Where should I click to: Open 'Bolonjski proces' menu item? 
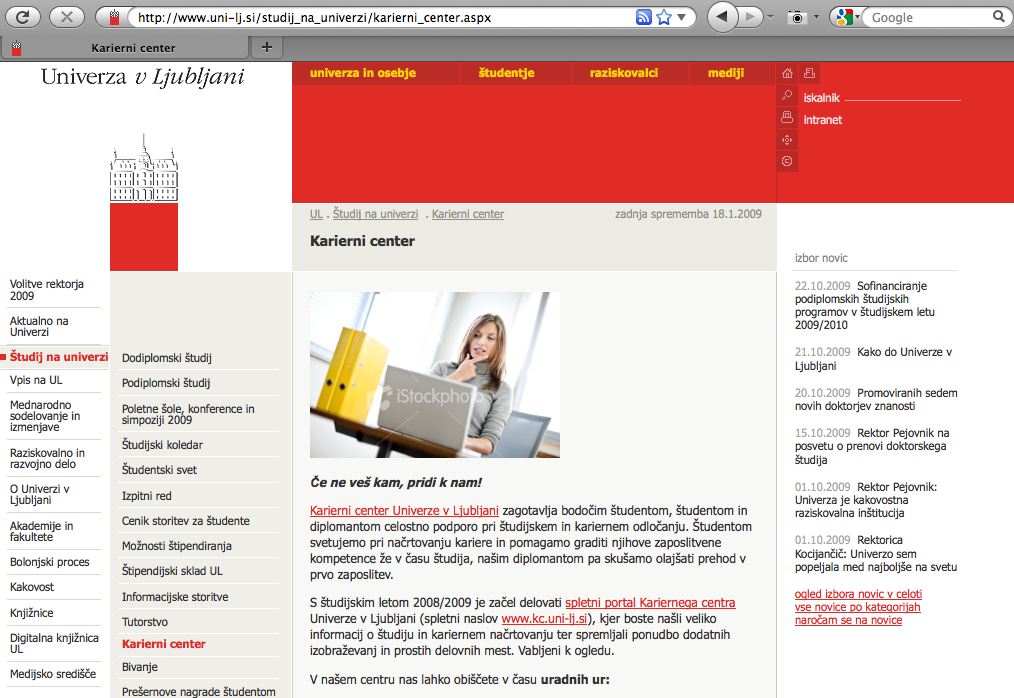[50, 562]
